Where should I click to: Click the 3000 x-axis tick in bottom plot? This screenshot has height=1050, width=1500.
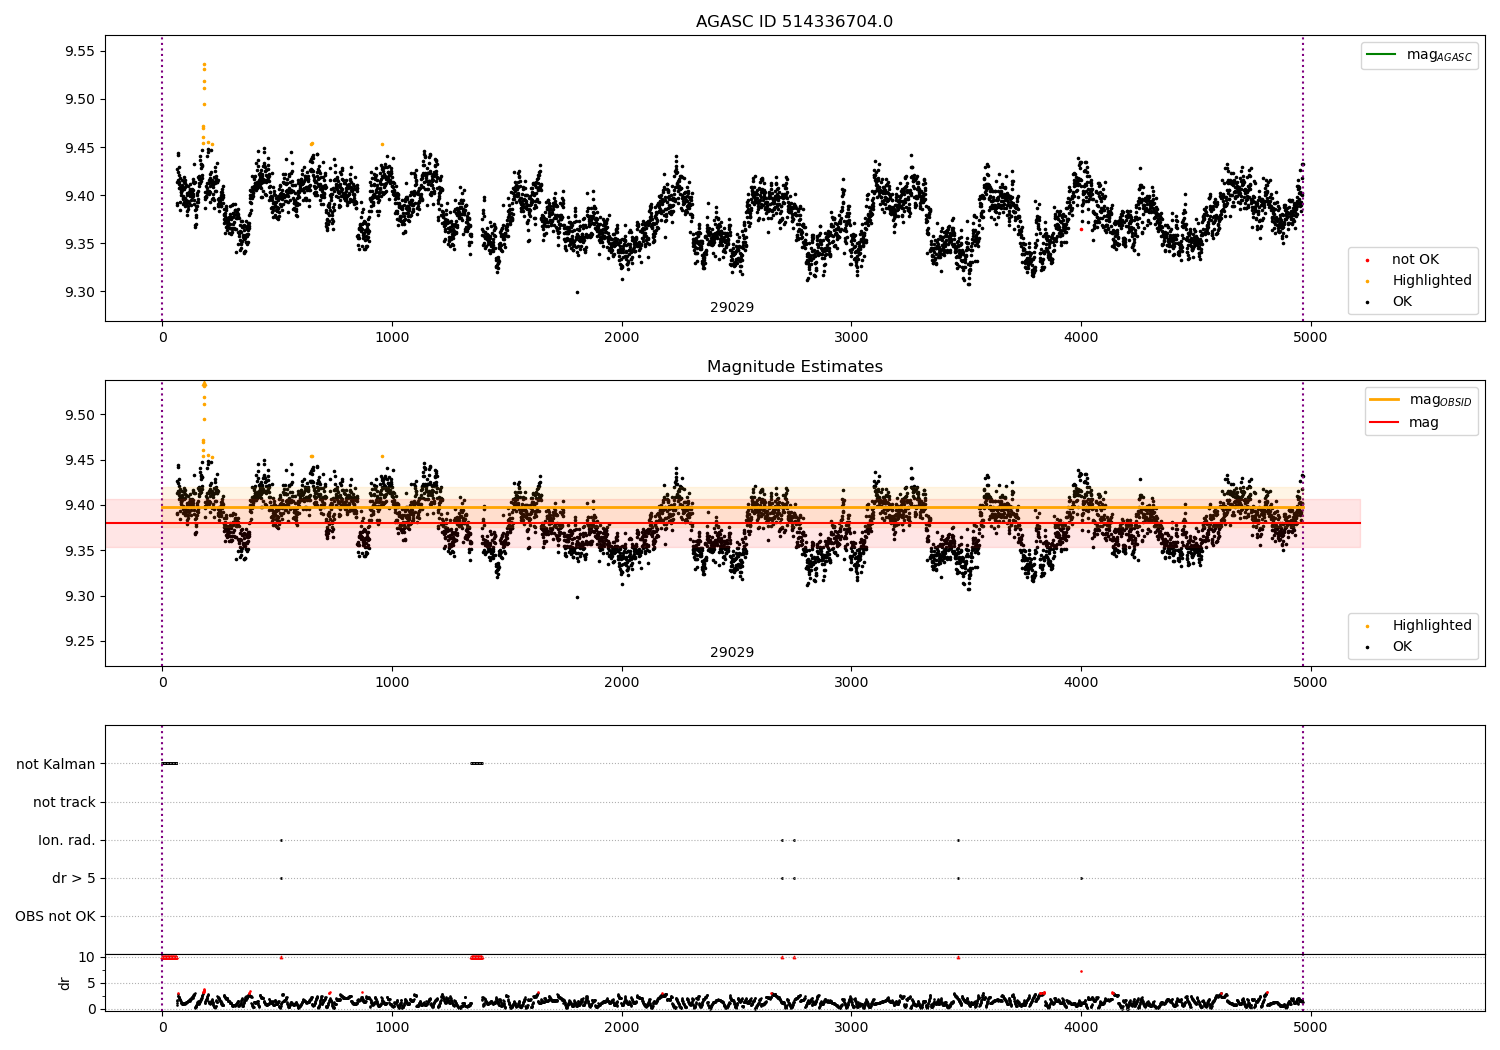point(851,1026)
